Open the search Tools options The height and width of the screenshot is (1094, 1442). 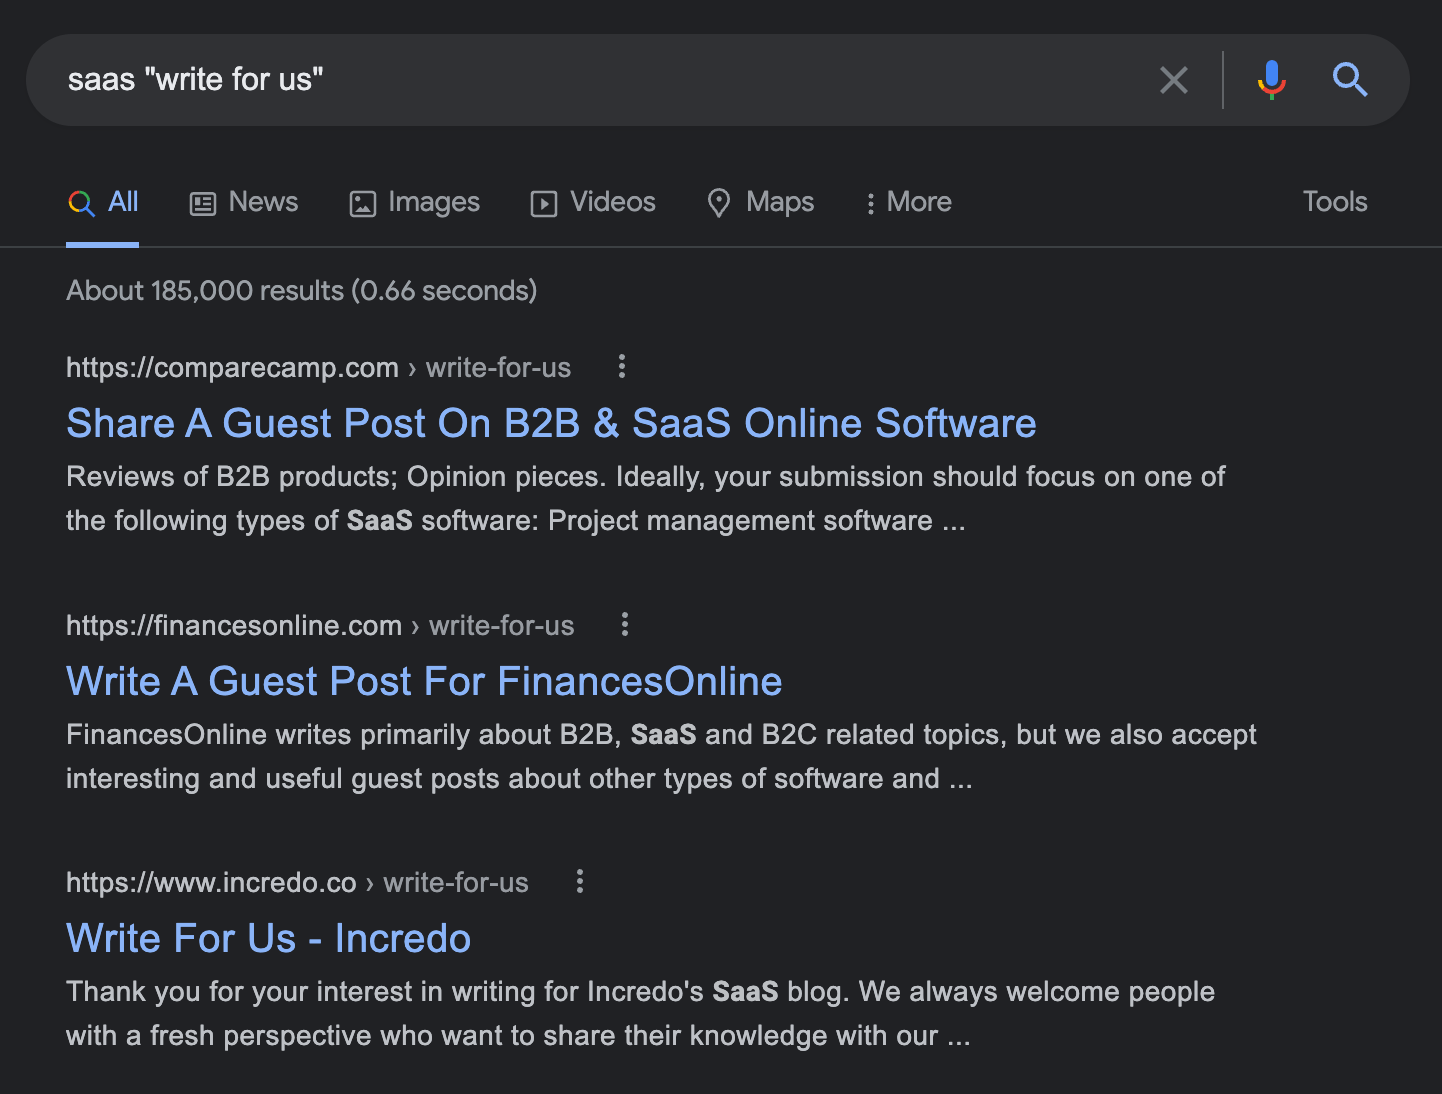(1335, 202)
